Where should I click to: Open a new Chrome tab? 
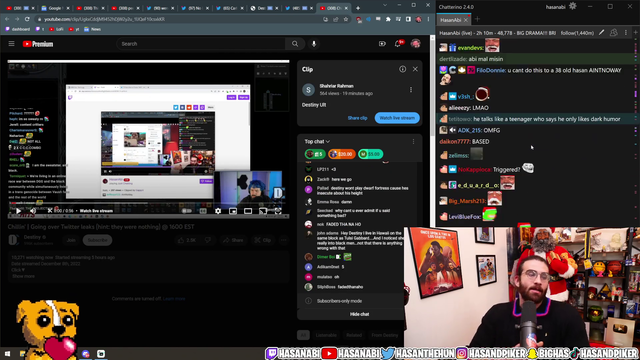(358, 8)
